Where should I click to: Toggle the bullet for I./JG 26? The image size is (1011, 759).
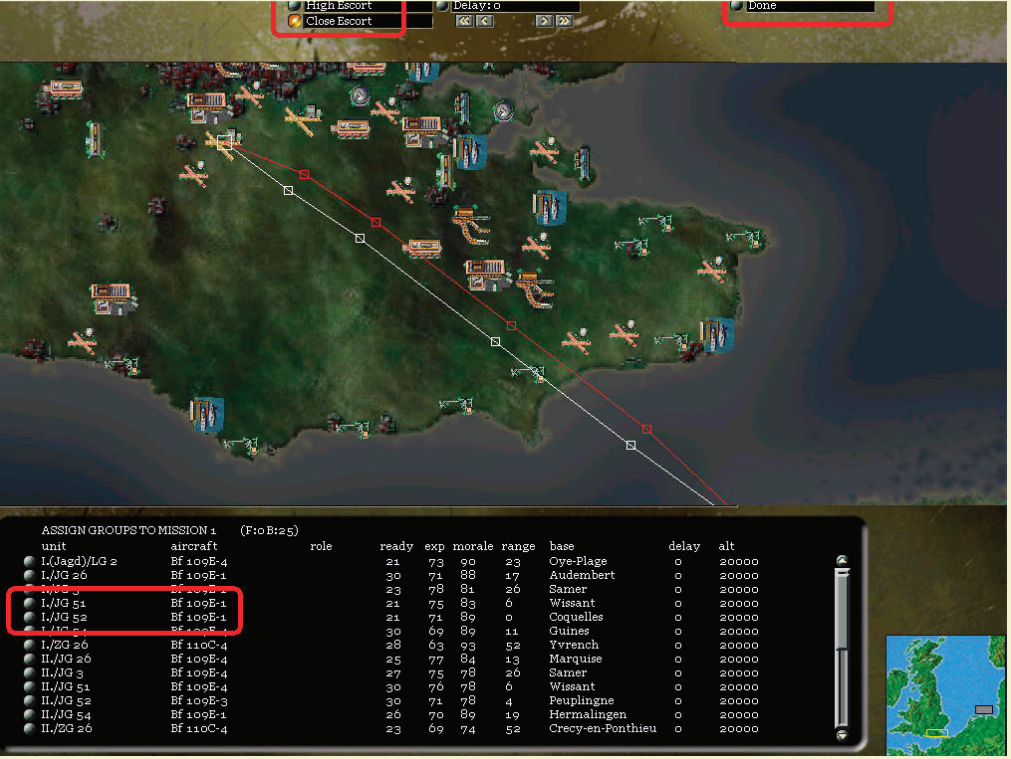[x=29, y=575]
